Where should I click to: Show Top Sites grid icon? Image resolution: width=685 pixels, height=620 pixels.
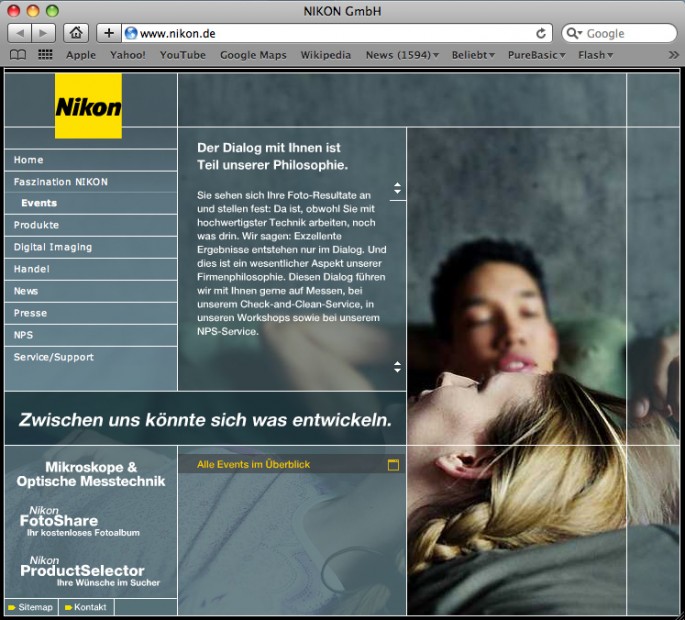(x=45, y=55)
